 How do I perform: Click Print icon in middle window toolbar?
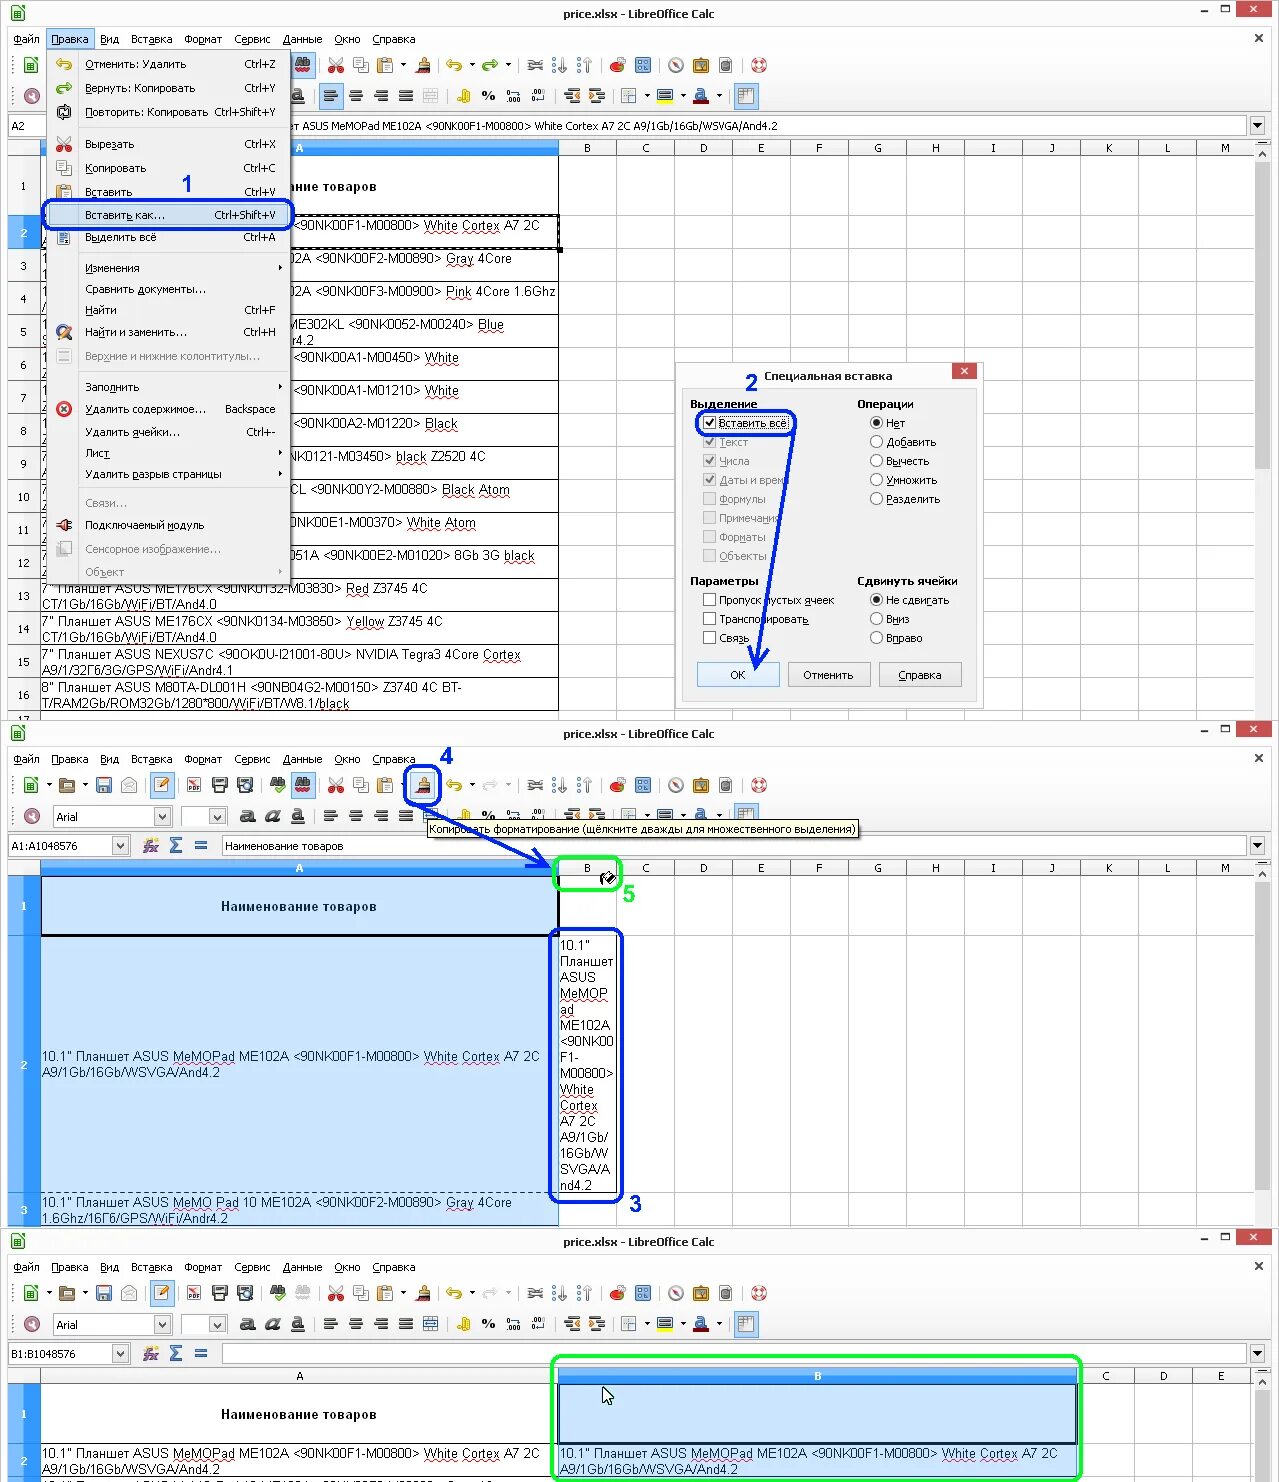[x=220, y=786]
